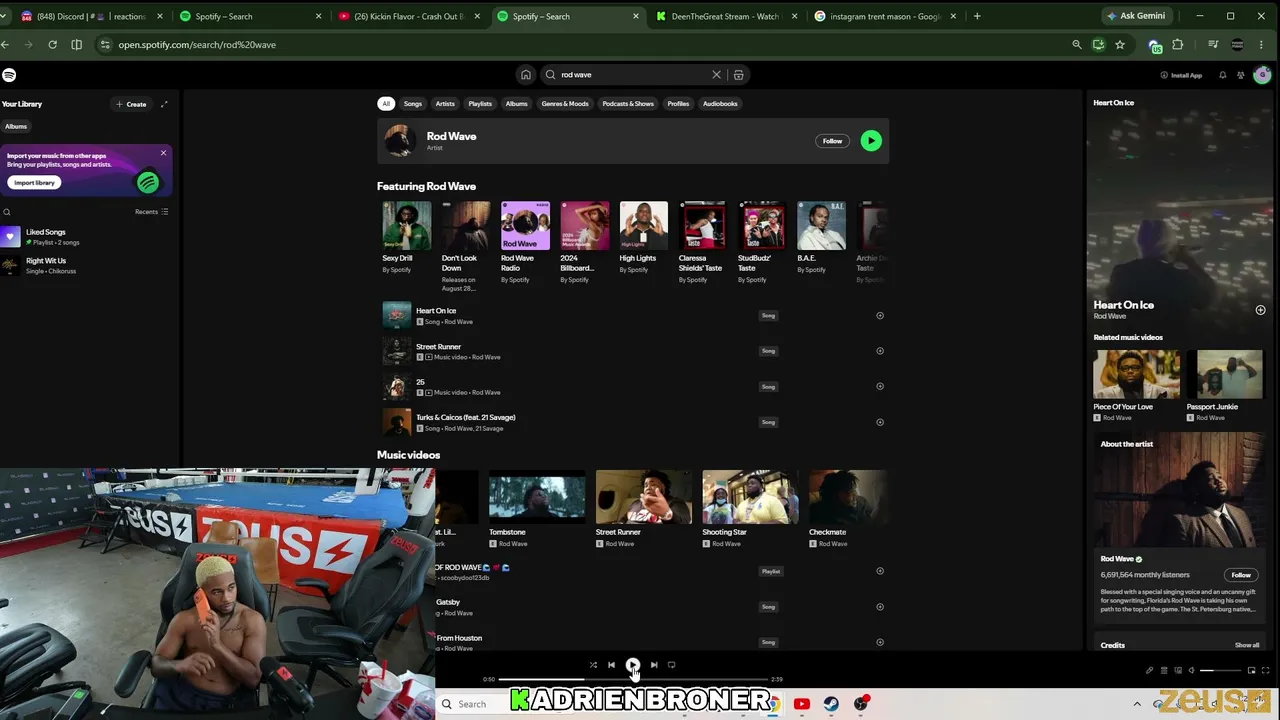Click the Import library button

[x=34, y=183]
